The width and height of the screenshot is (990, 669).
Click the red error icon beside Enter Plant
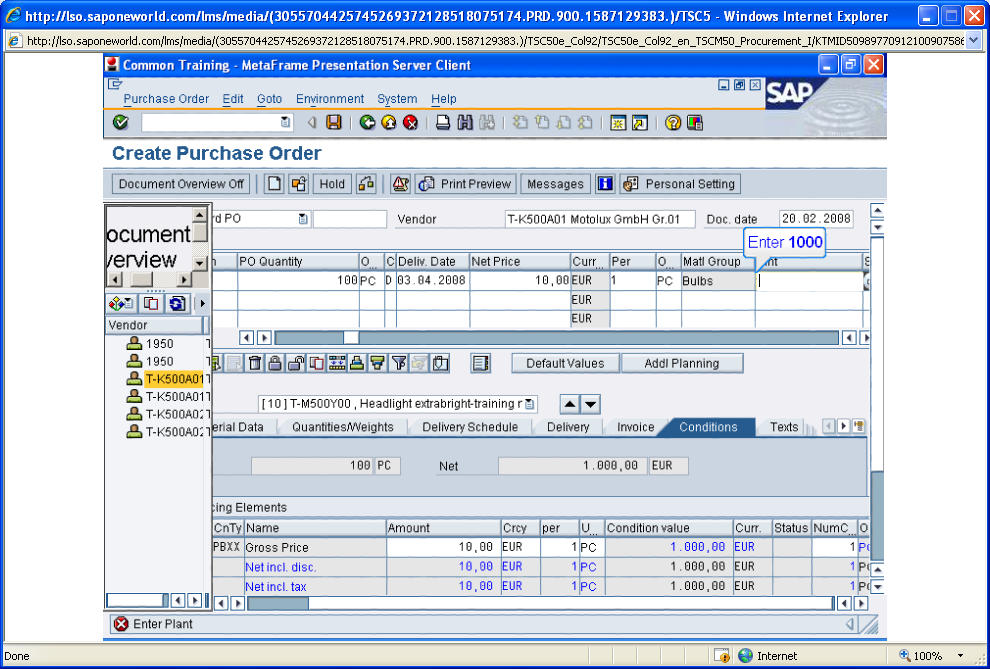pos(121,624)
